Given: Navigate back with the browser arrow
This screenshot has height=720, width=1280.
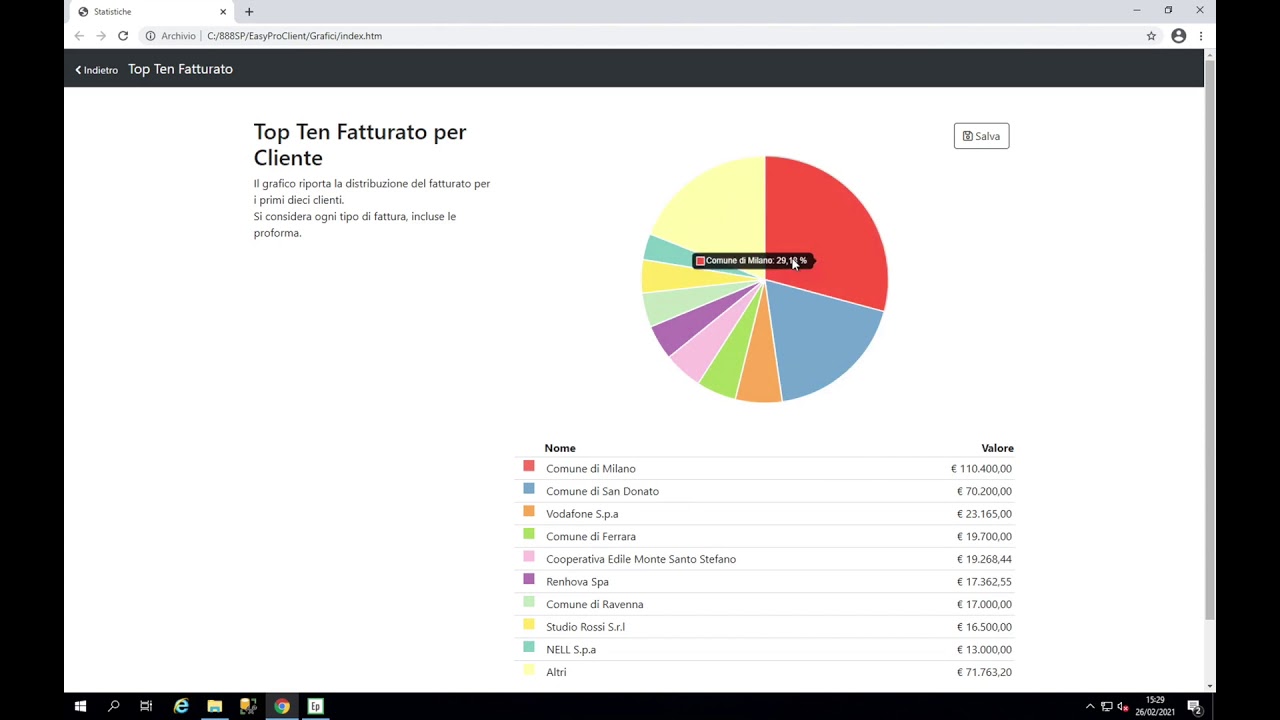Looking at the screenshot, I should point(79,36).
